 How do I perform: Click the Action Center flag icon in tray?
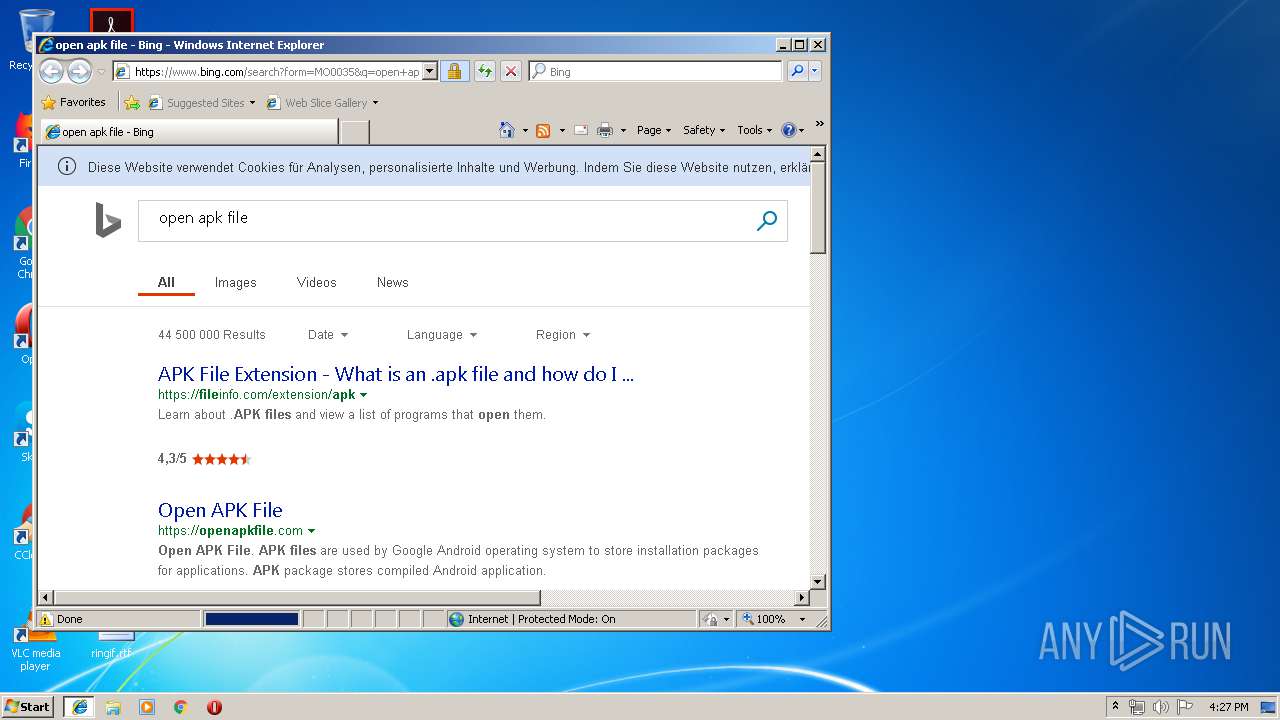click(x=1185, y=707)
